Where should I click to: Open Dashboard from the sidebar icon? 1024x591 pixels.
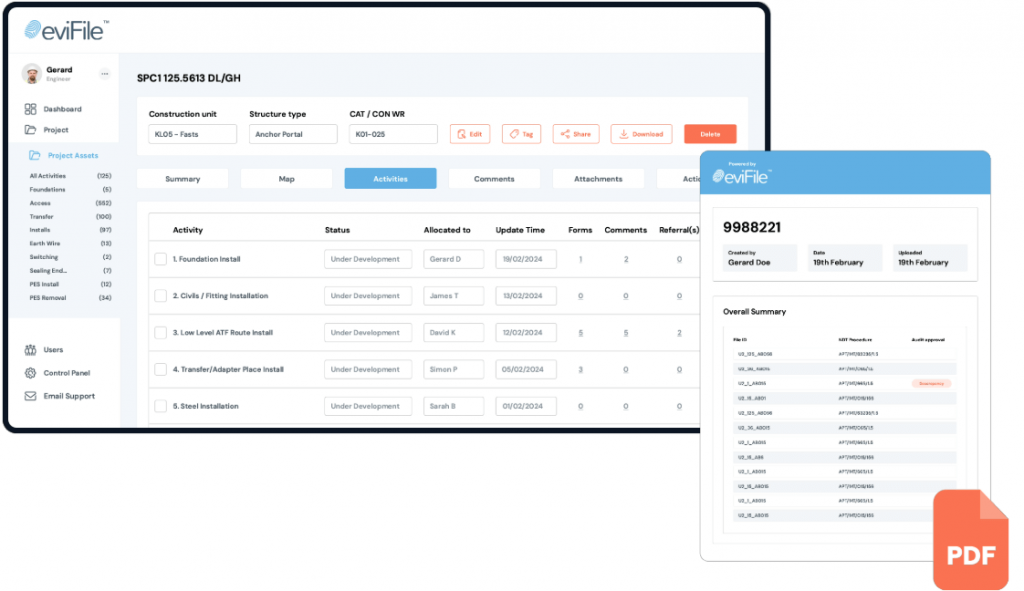(29, 109)
